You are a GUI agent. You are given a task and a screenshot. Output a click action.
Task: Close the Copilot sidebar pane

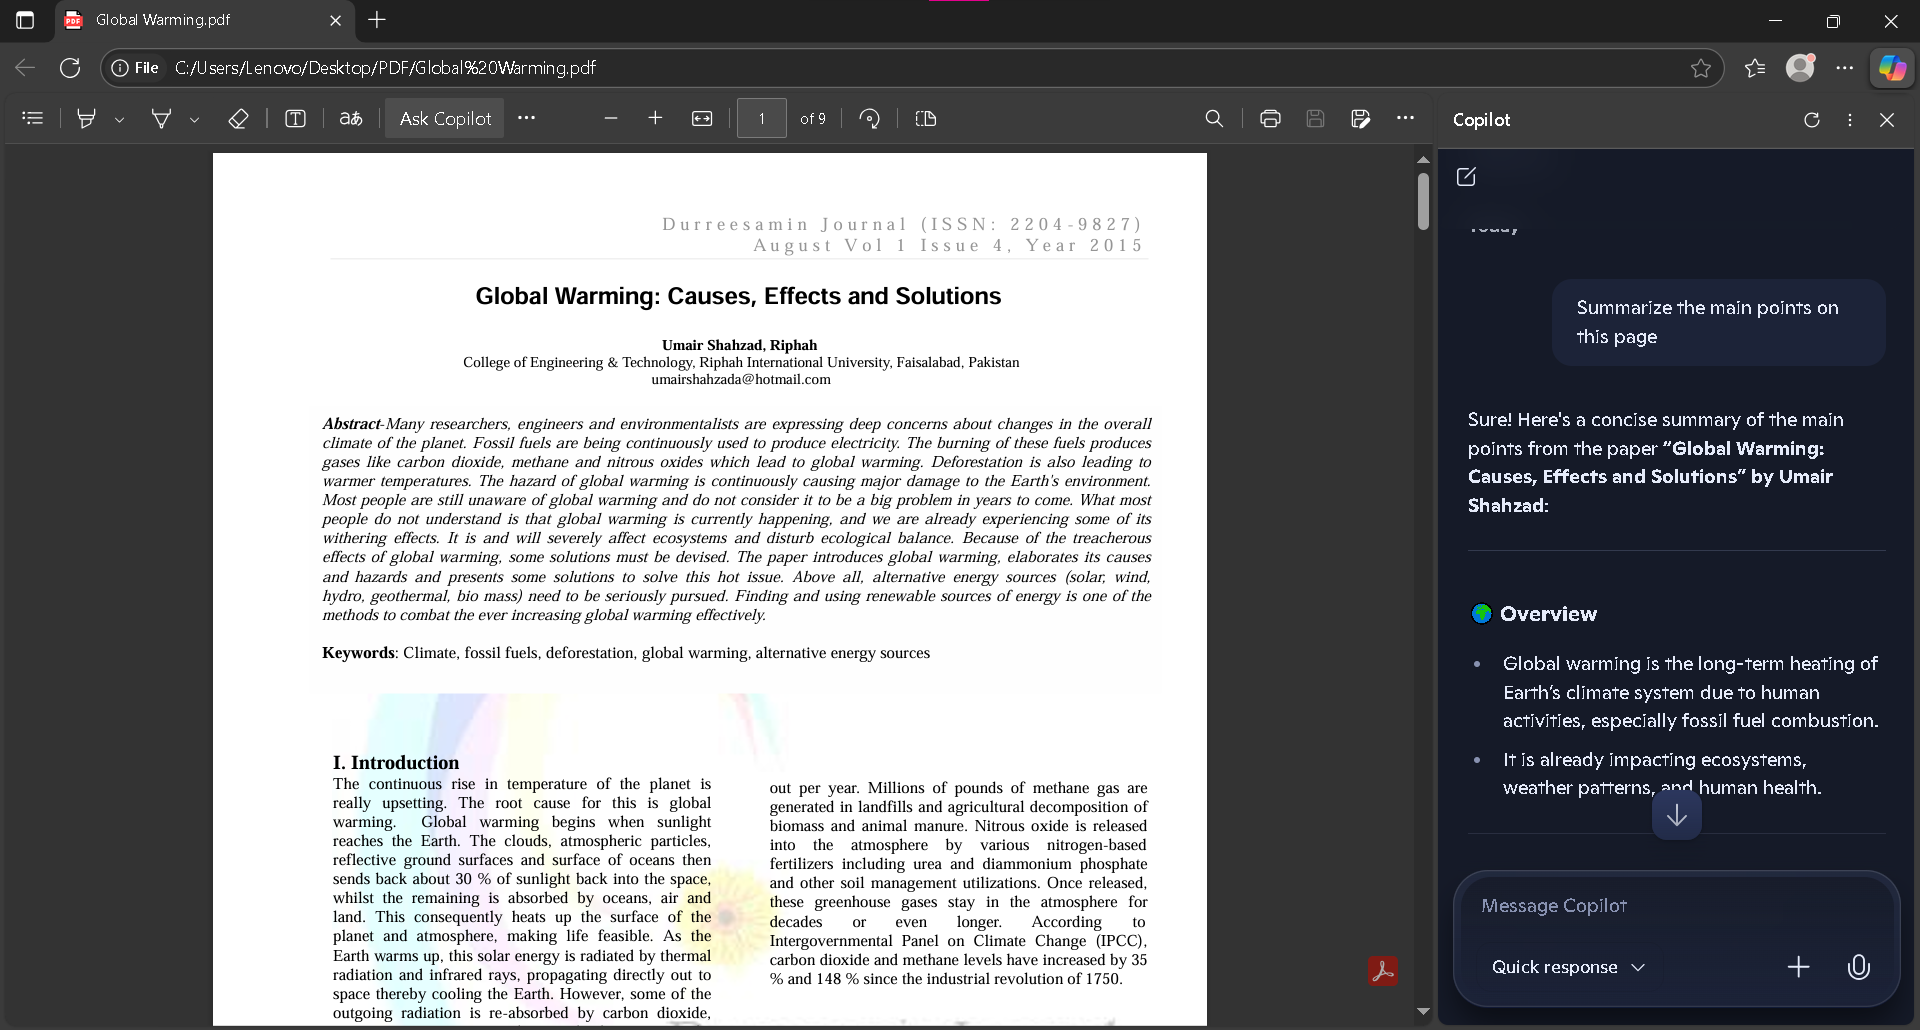[x=1887, y=120]
